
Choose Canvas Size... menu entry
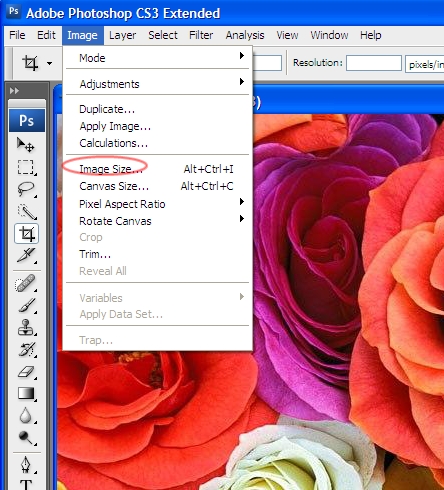tap(157, 186)
